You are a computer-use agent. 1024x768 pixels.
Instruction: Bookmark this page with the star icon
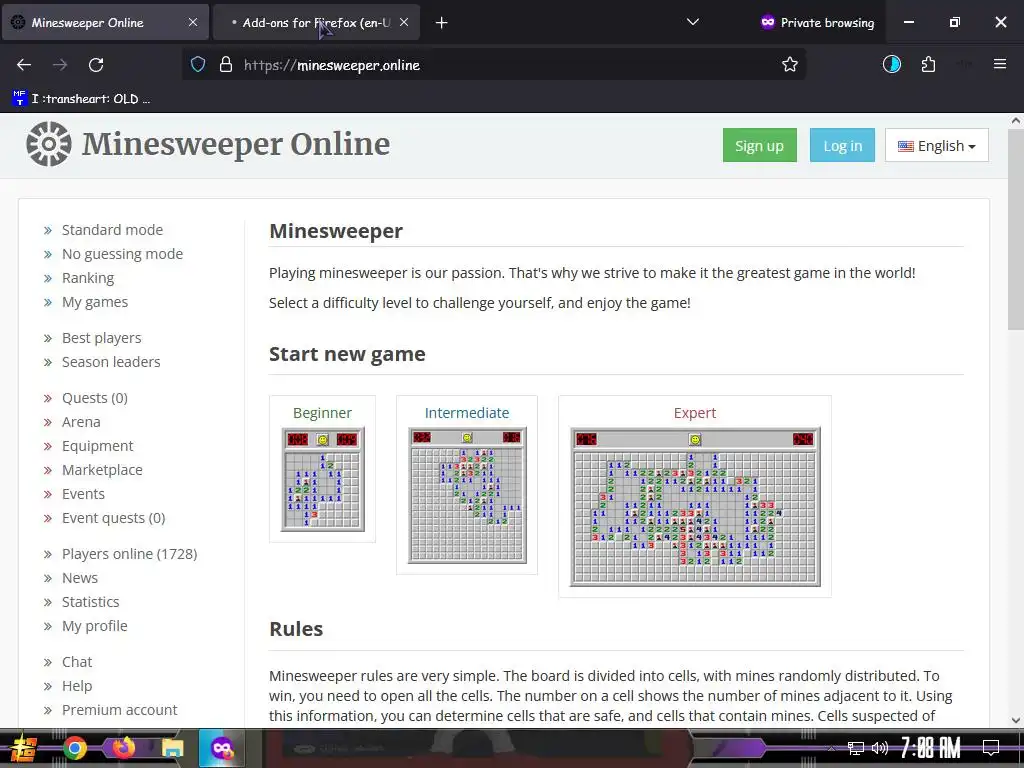coord(790,65)
